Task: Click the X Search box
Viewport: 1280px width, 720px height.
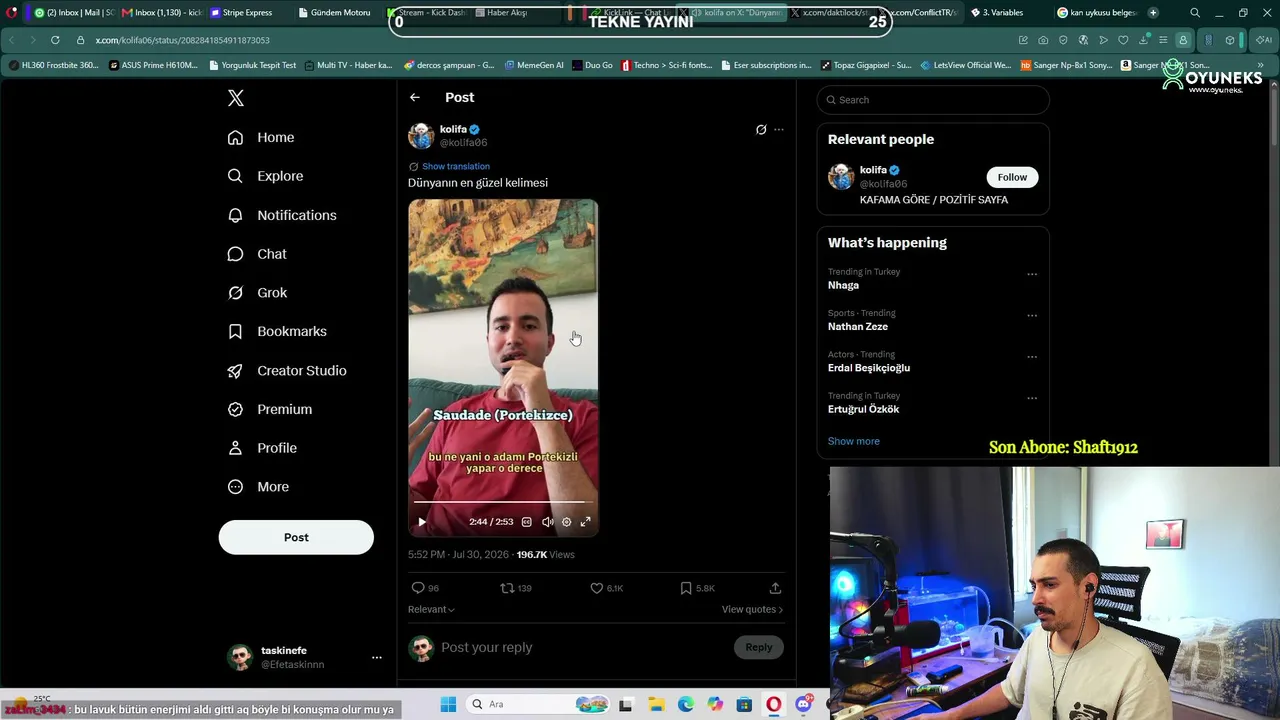Action: coord(933,100)
